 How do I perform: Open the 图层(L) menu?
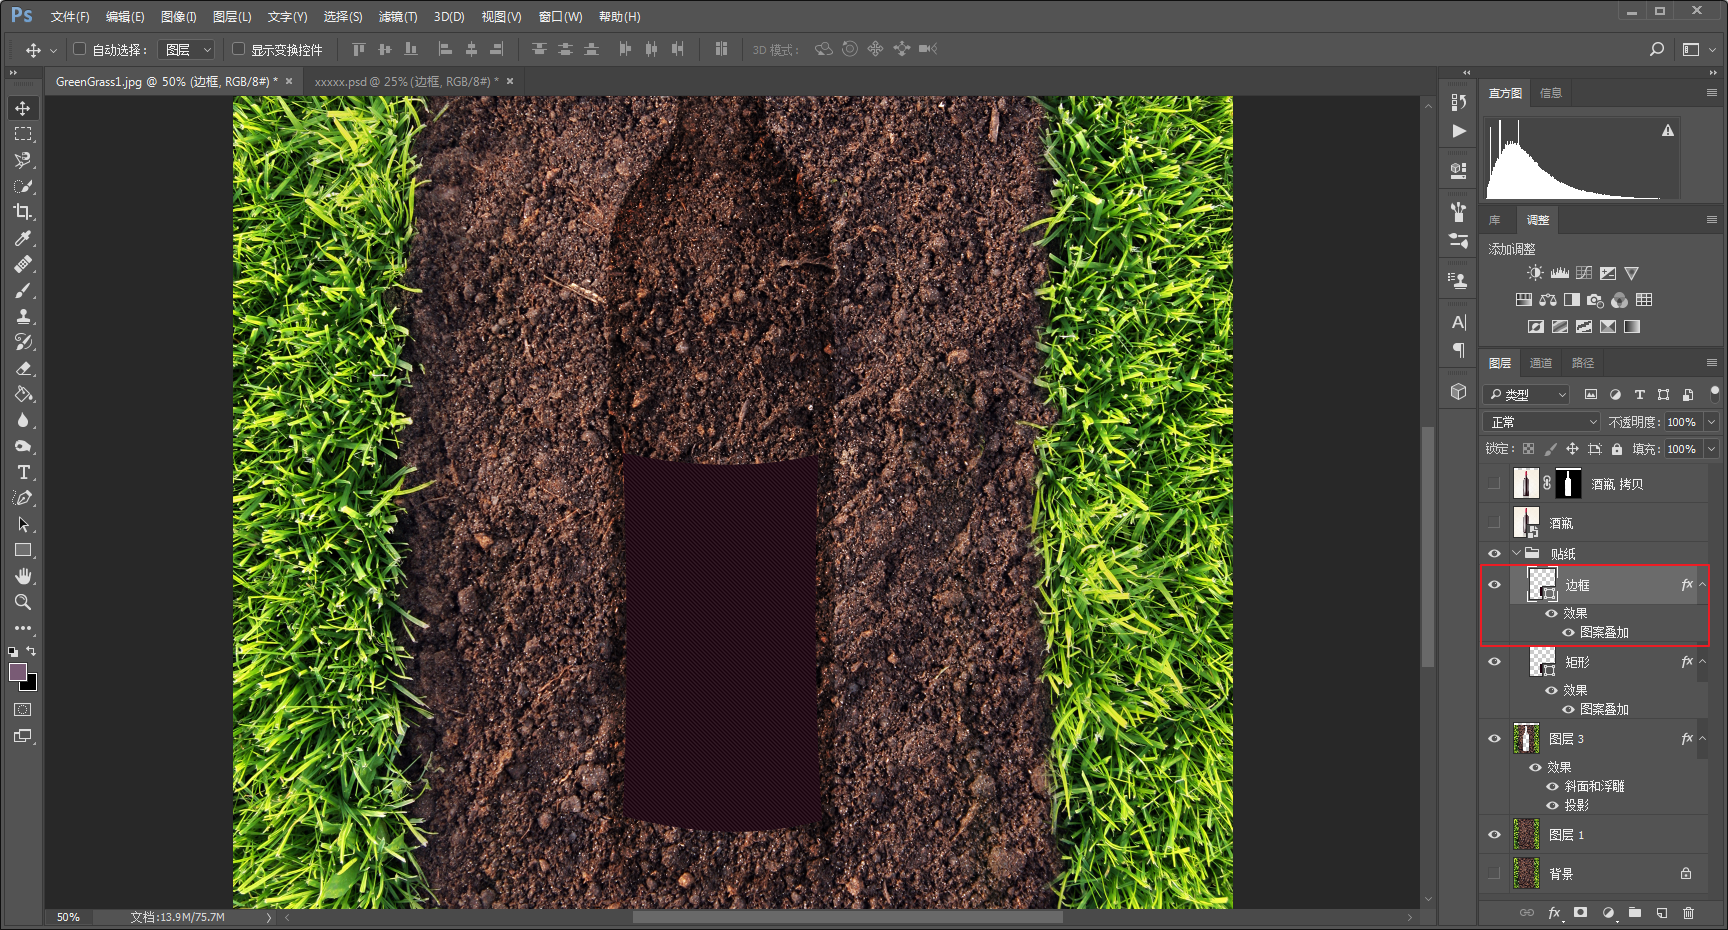[232, 17]
